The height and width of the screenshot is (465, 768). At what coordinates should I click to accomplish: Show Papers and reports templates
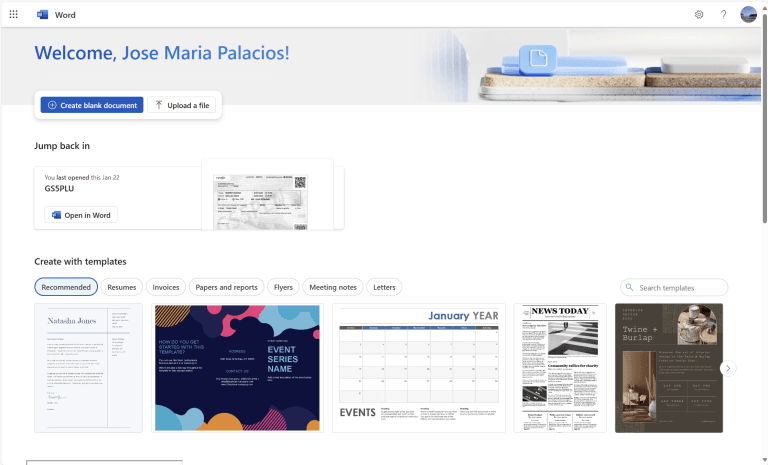coord(226,287)
